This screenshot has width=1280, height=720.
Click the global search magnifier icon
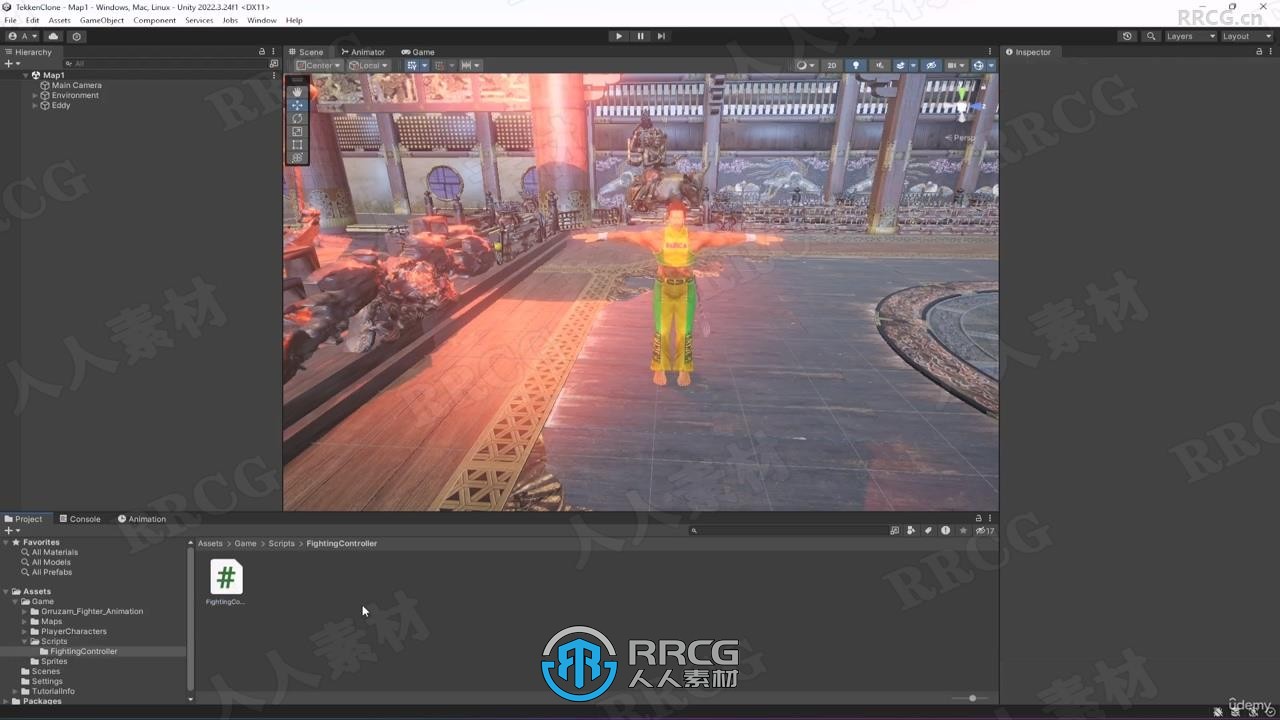(x=1151, y=36)
